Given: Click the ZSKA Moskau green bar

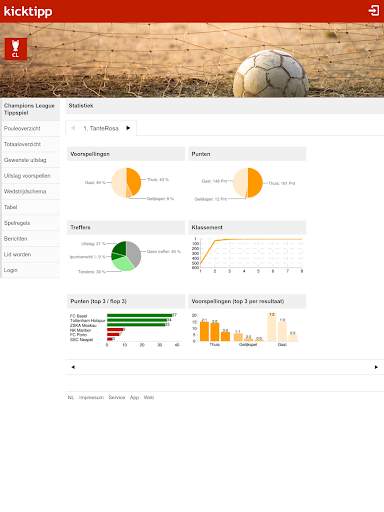Looking at the screenshot, I should click(x=136, y=324).
